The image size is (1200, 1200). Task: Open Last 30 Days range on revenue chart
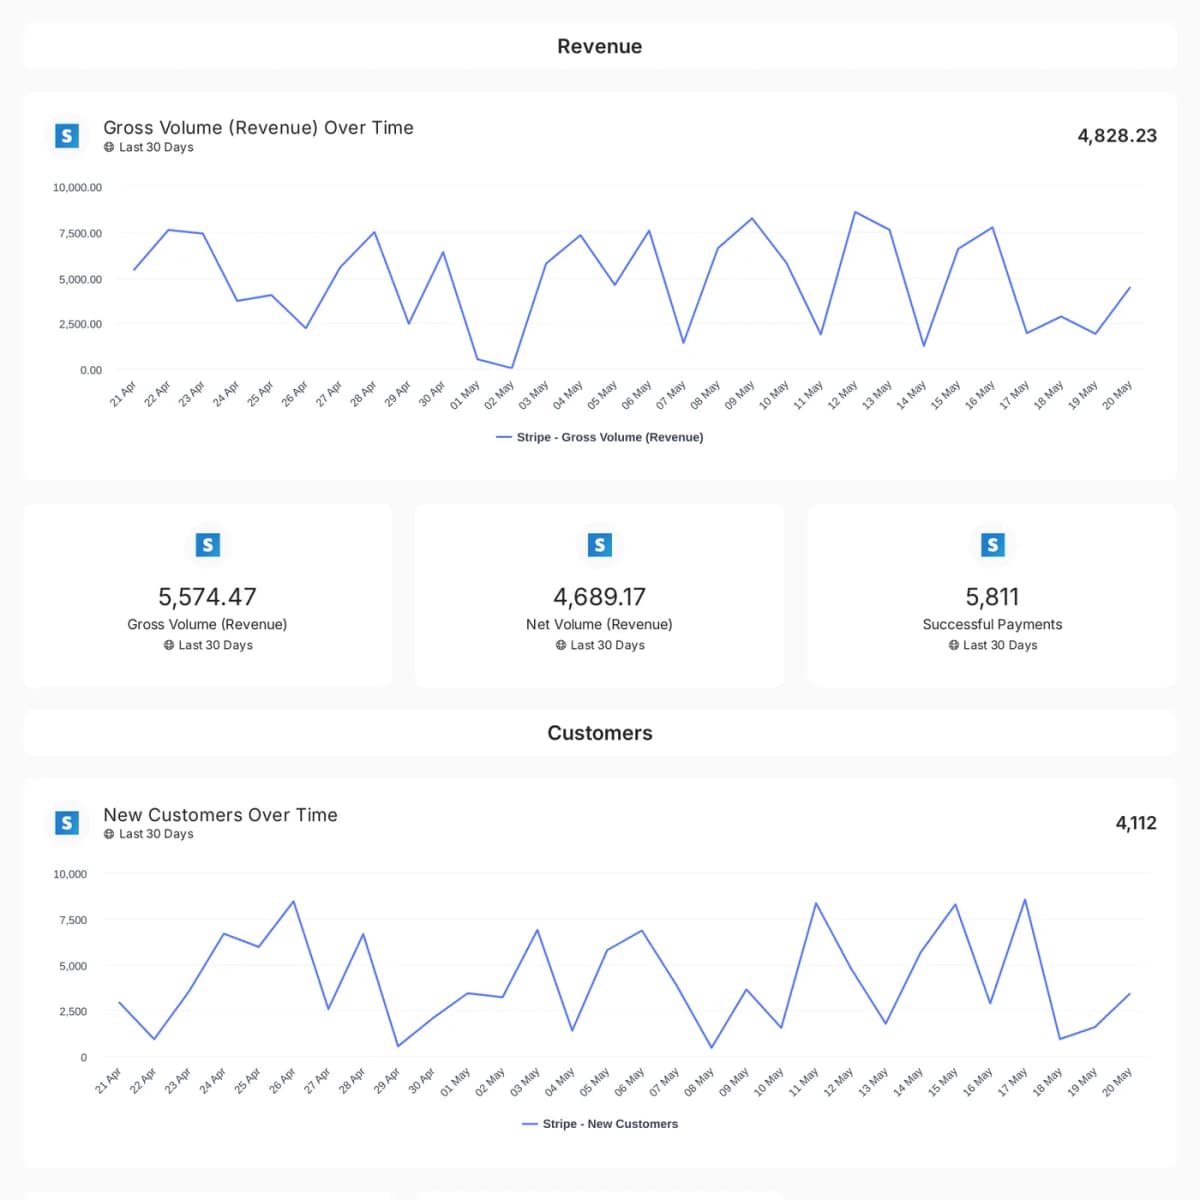coord(156,147)
